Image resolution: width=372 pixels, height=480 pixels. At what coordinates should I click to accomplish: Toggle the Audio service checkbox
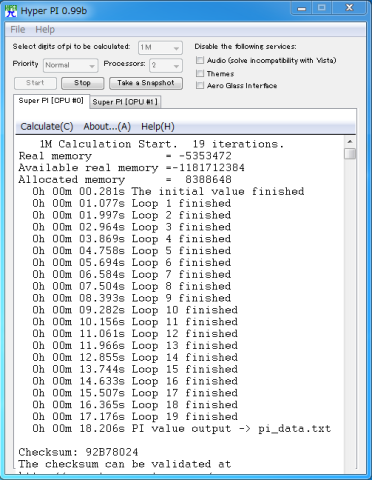[x=200, y=60]
